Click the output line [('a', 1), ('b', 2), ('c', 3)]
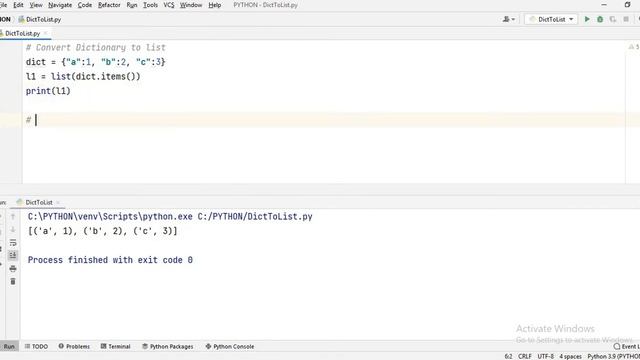Image resolution: width=640 pixels, height=360 pixels. [103, 231]
